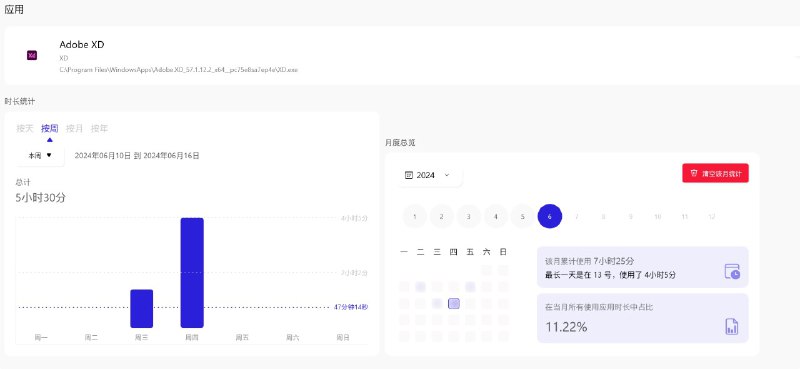The width and height of the screenshot is (800, 369).
Task: Click the 月度总览 heading
Action: coord(400,142)
